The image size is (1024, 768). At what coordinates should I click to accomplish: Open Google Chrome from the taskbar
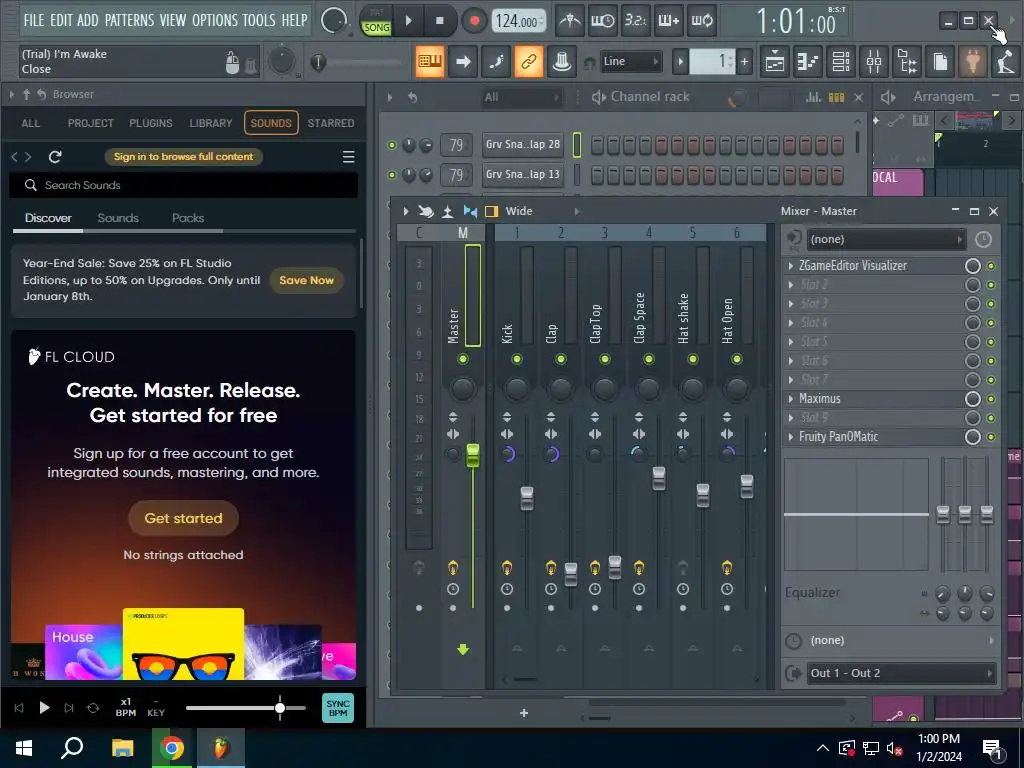point(172,748)
